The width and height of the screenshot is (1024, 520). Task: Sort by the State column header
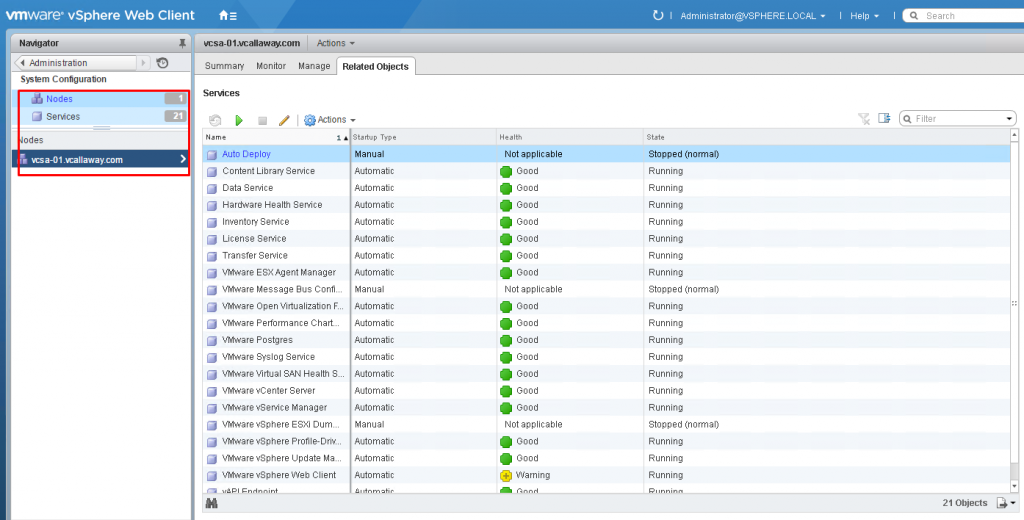click(826, 137)
